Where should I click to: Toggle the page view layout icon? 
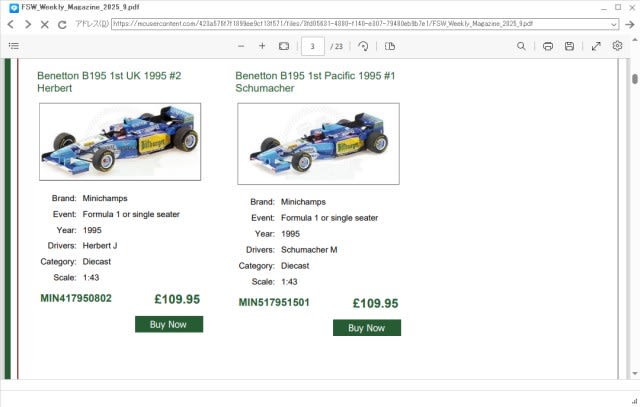pos(390,46)
